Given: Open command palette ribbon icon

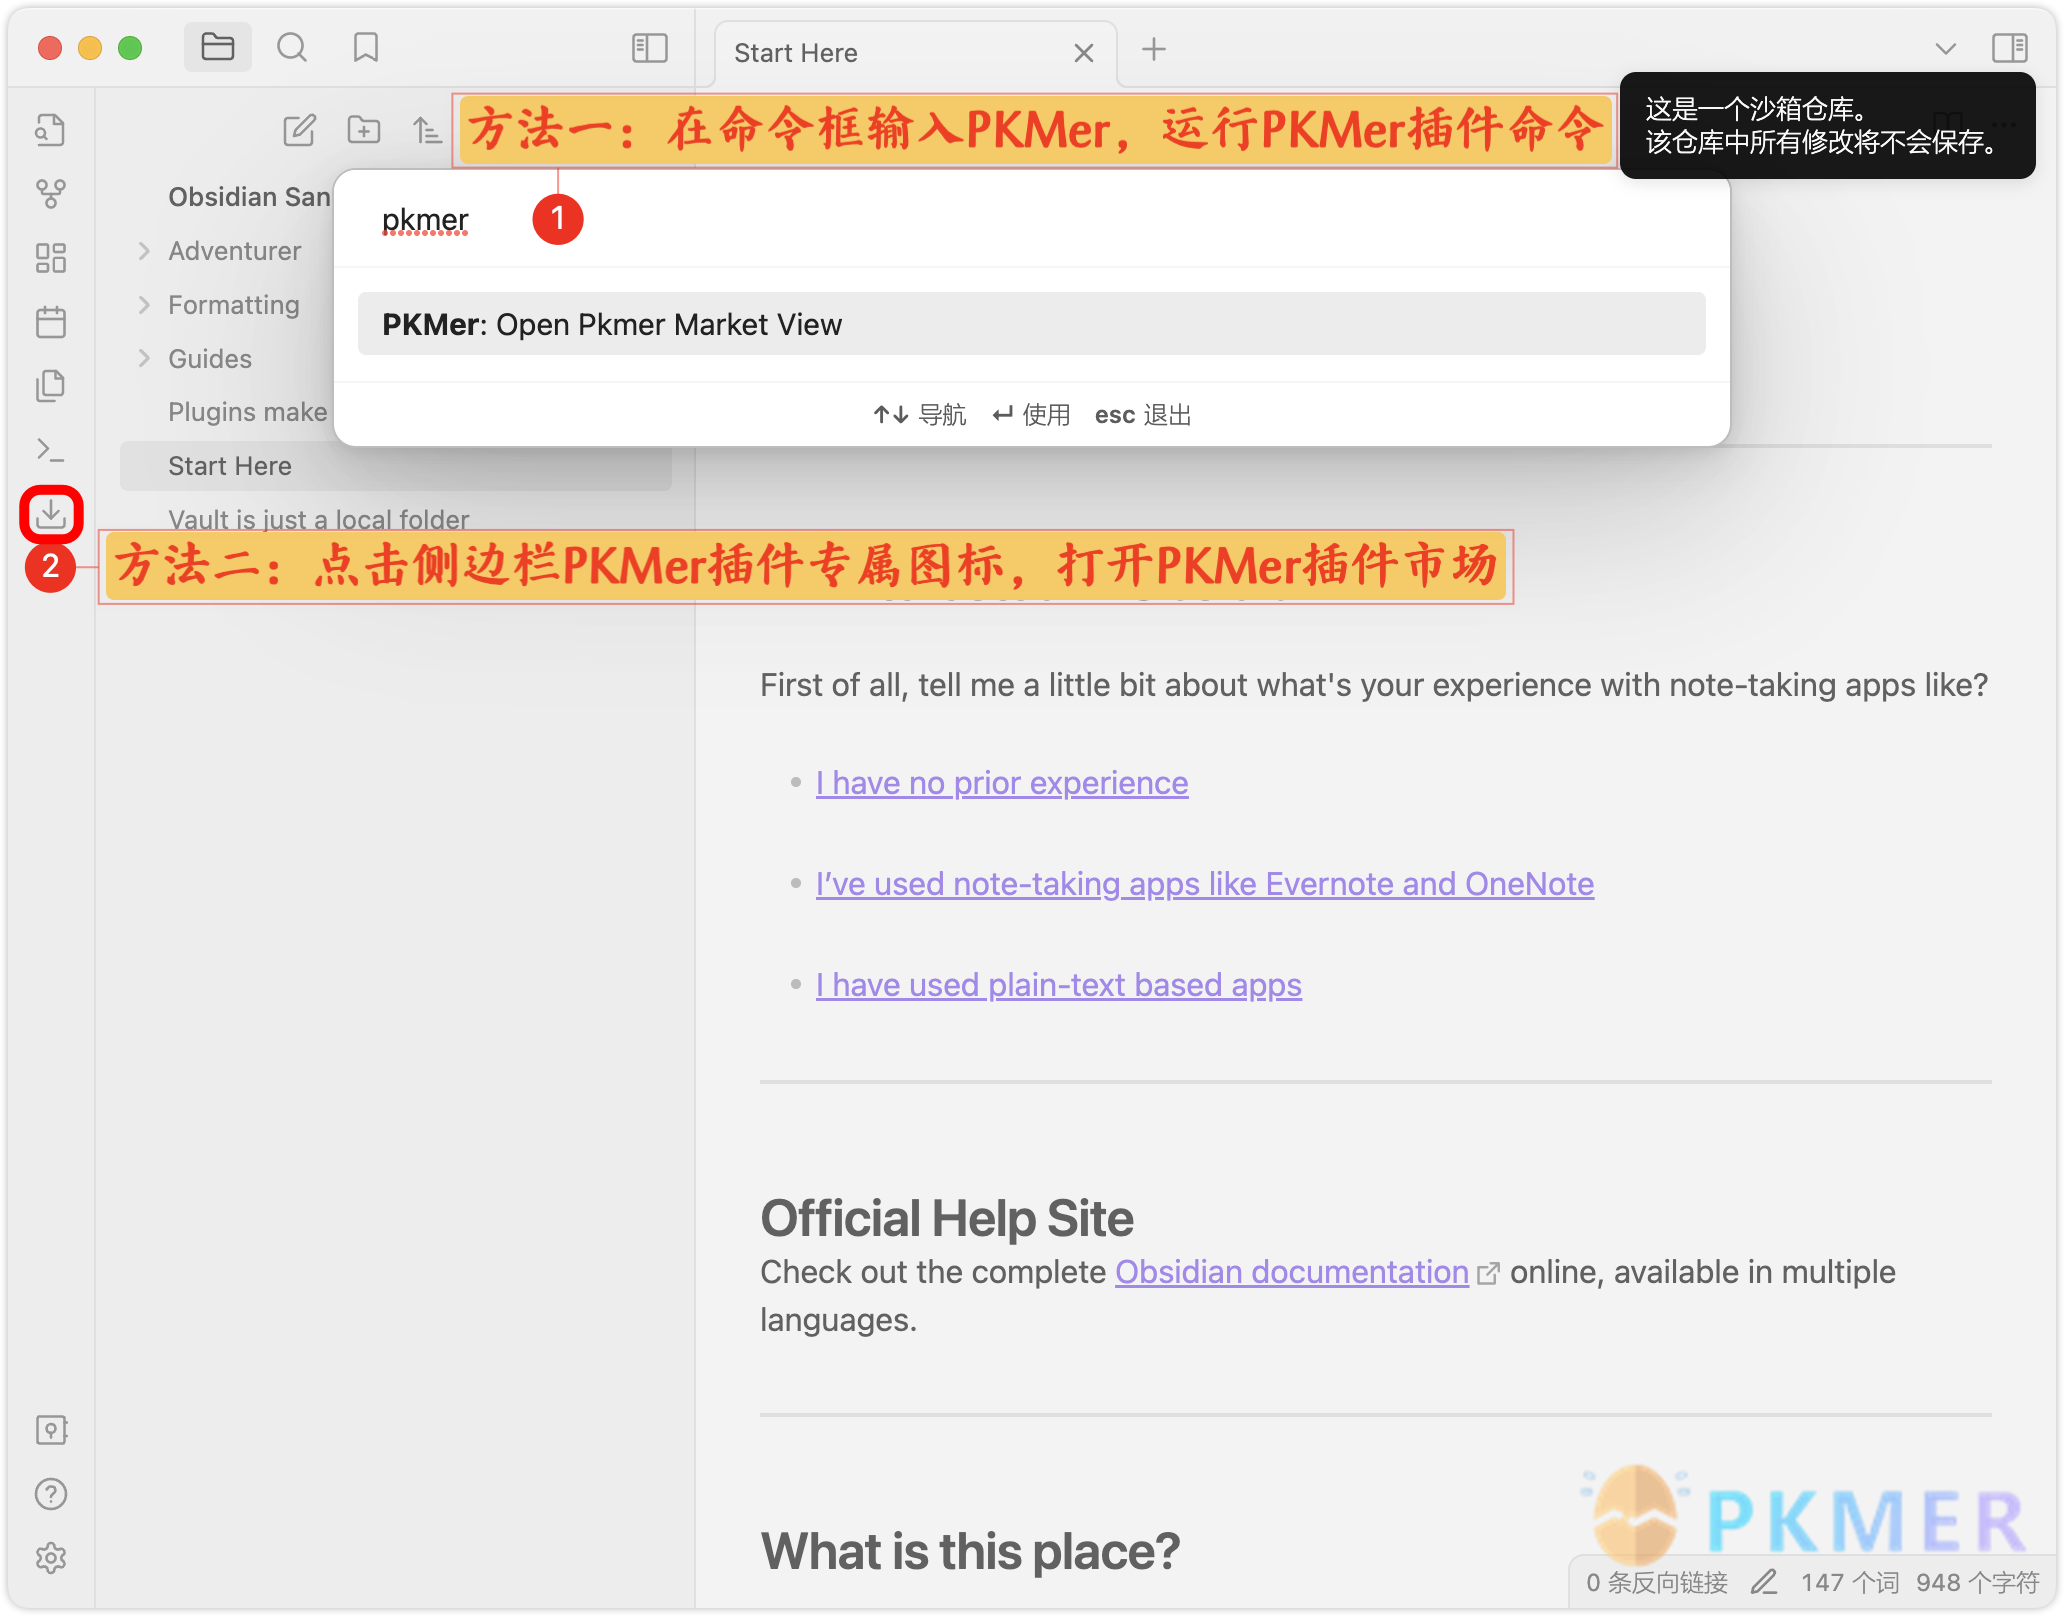Looking at the screenshot, I should (51, 450).
